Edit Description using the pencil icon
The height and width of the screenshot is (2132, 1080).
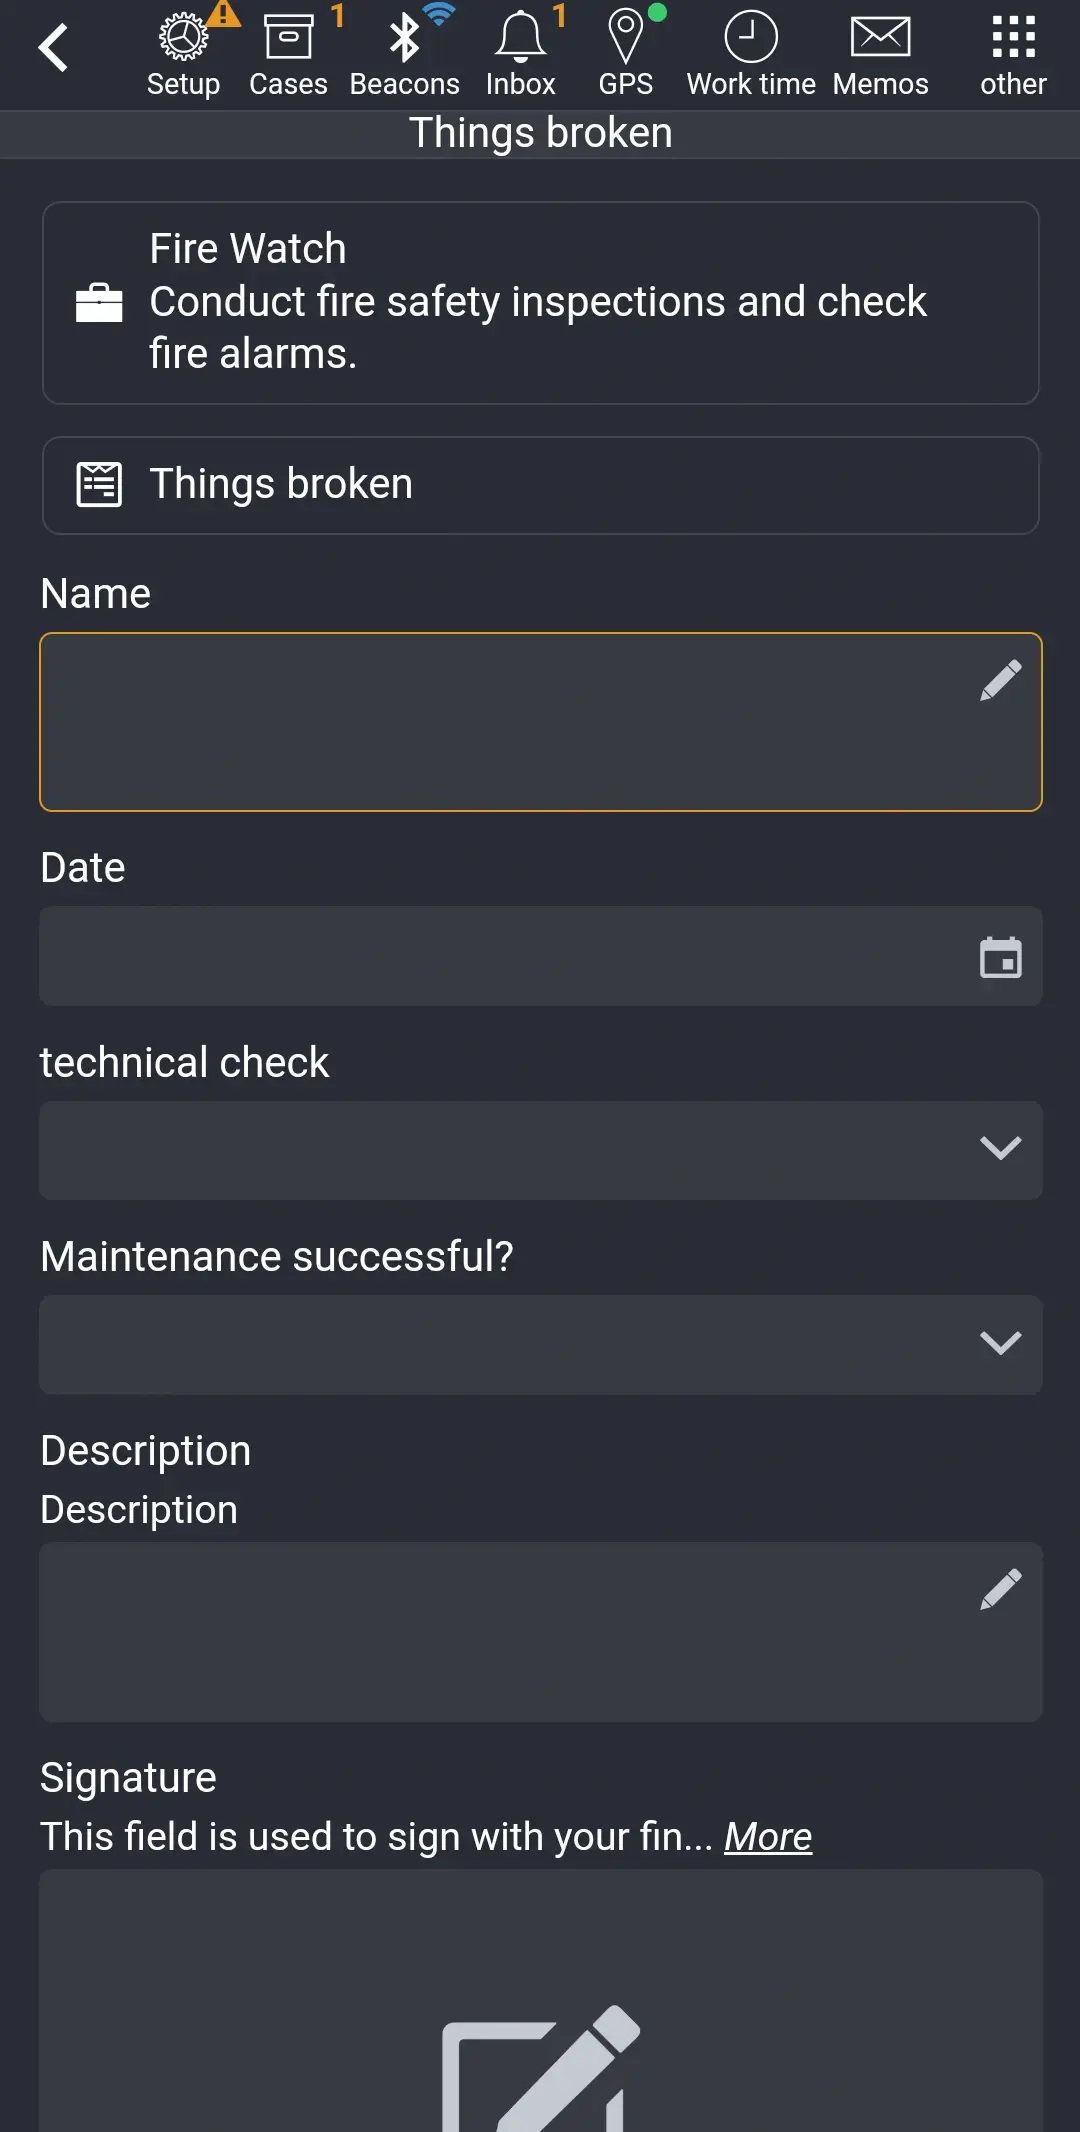[999, 1586]
